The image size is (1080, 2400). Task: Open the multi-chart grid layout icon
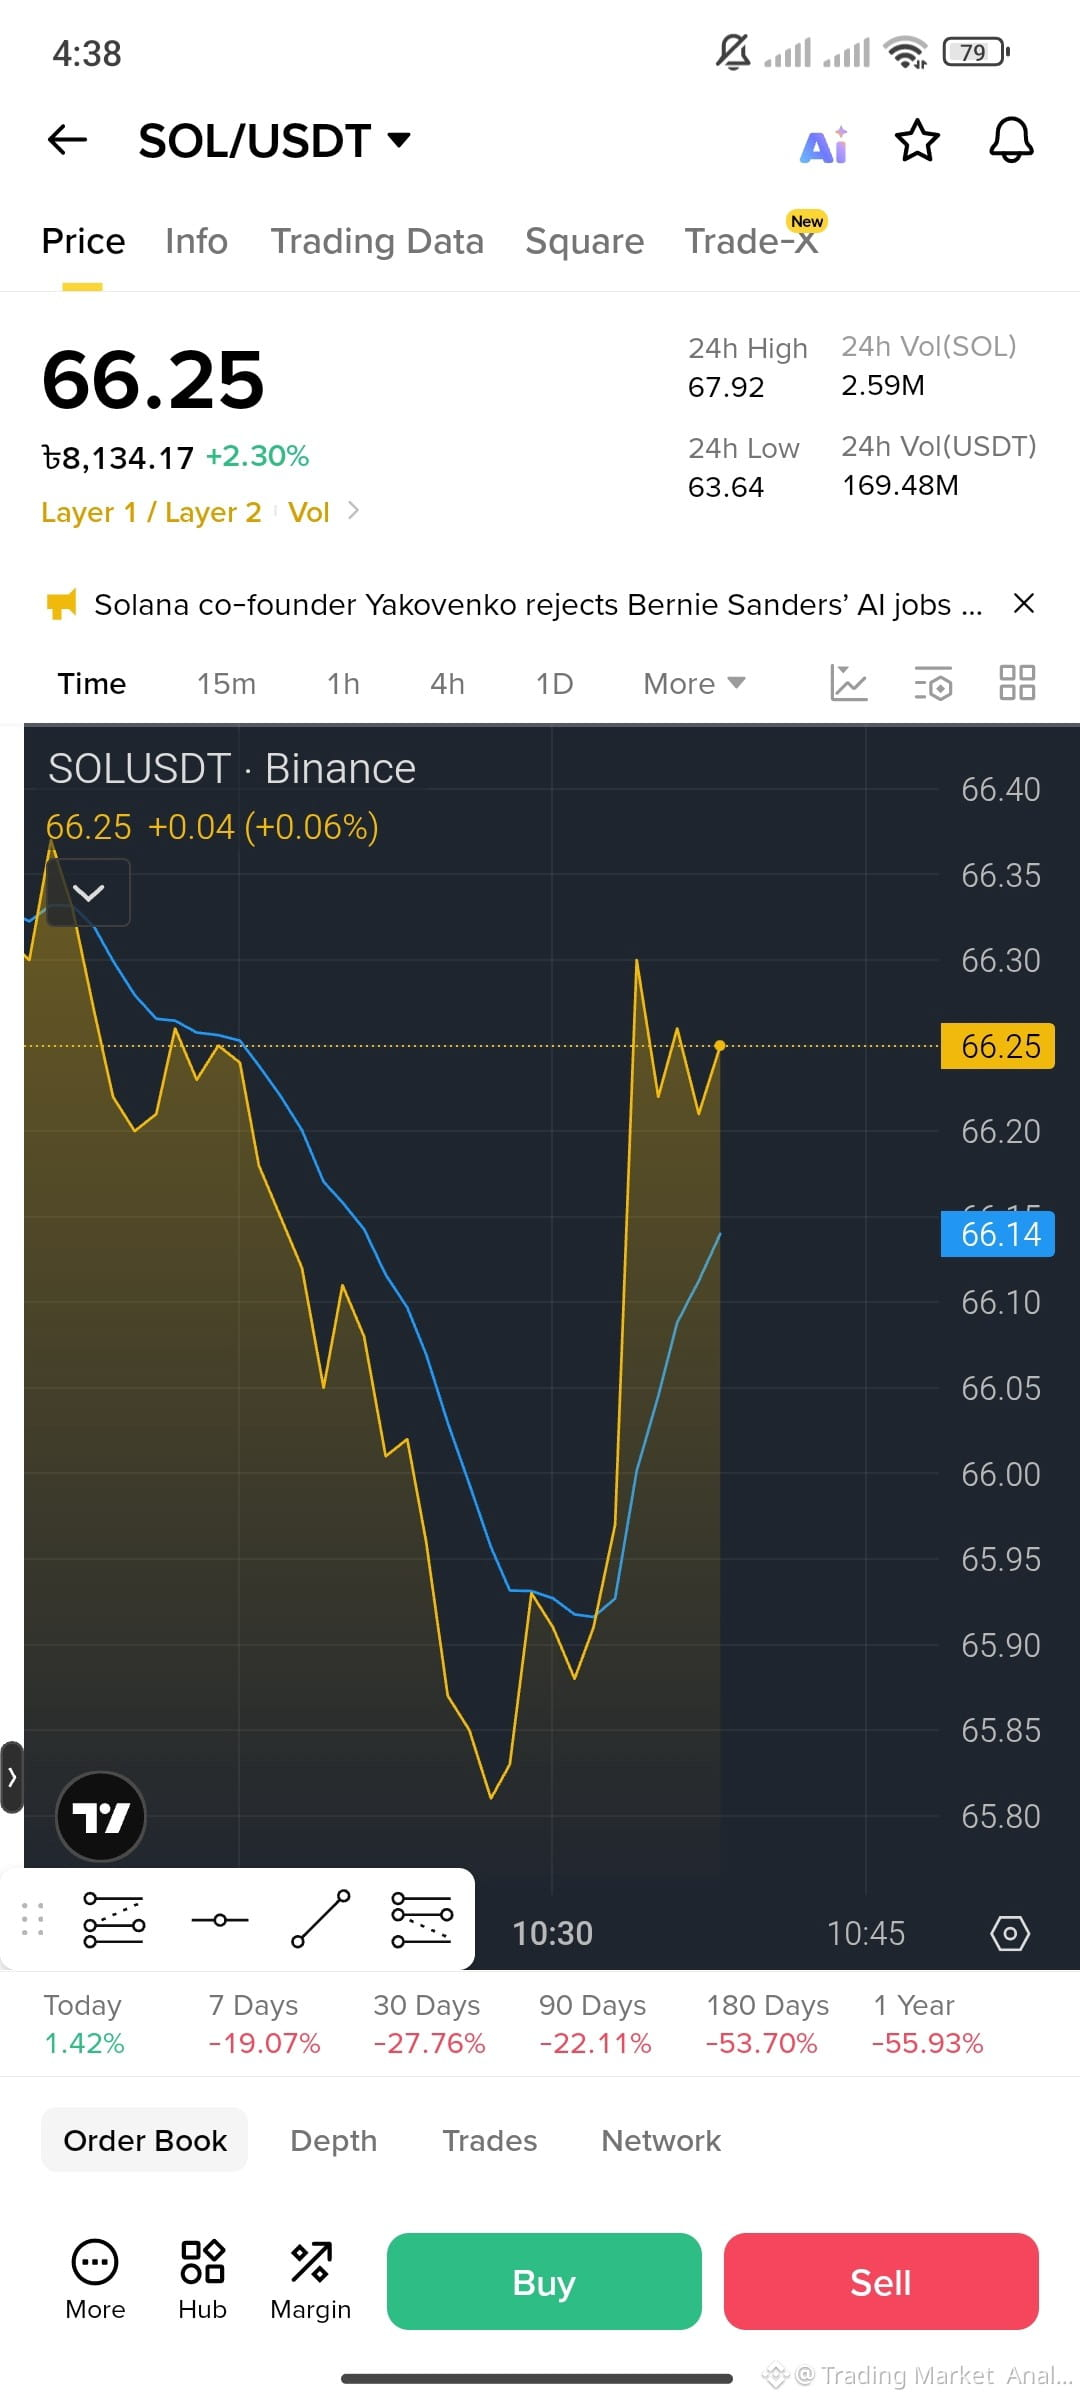(x=1017, y=683)
